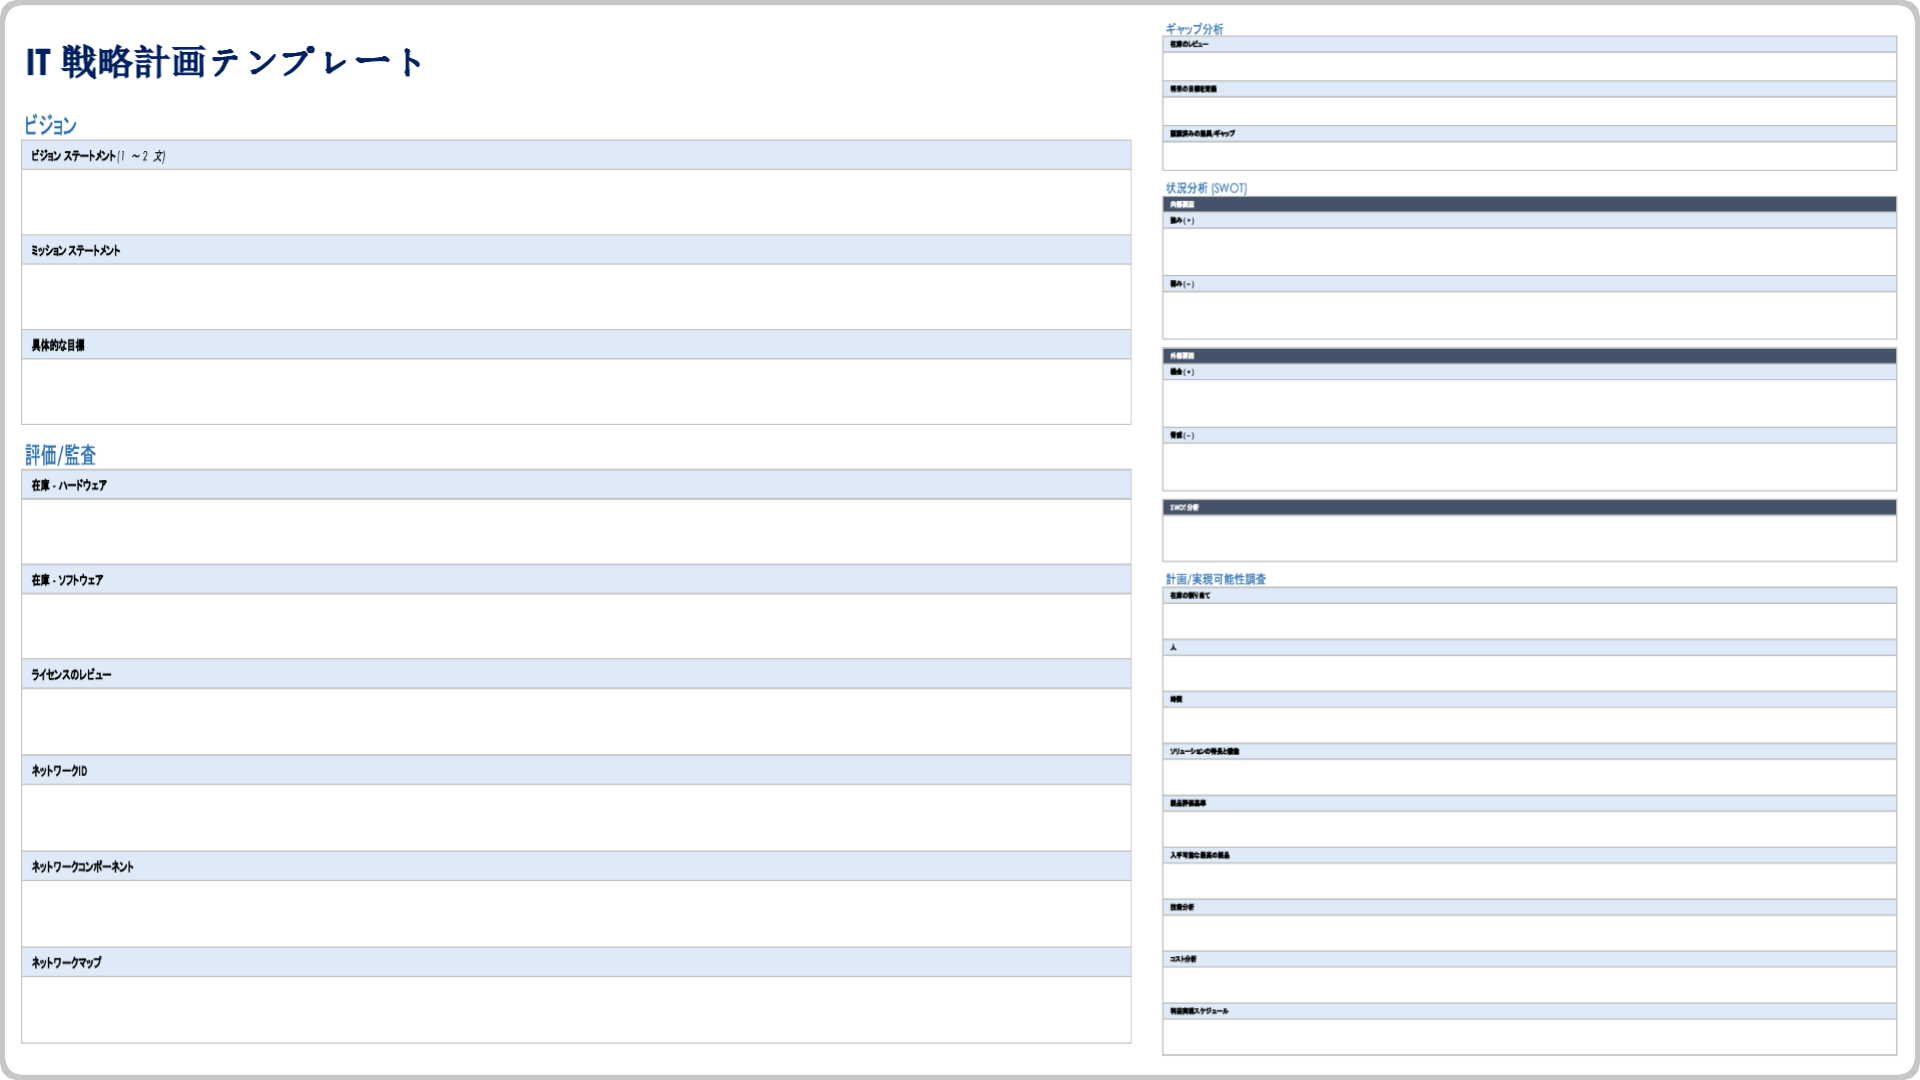Click the '人' header row
The width and height of the screenshot is (1920, 1080).
click(1529, 647)
